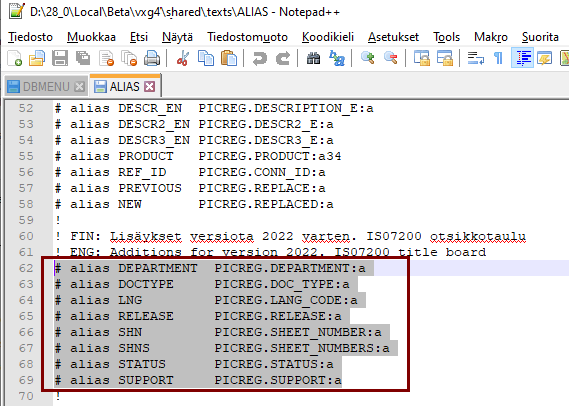
Task: Copy selection using the Copy icon
Action: (206, 58)
